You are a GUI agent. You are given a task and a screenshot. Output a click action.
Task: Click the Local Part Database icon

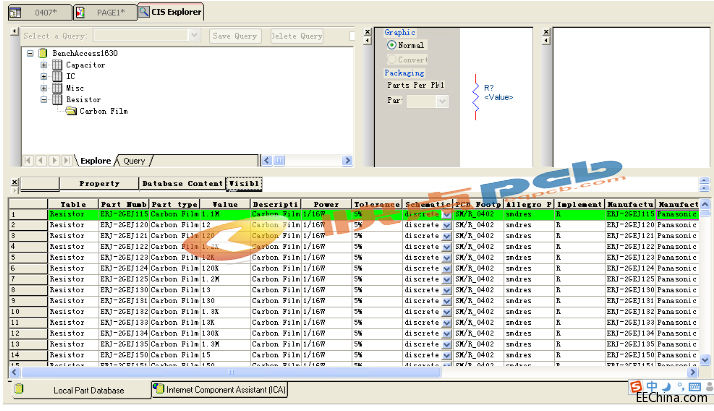click(x=19, y=390)
